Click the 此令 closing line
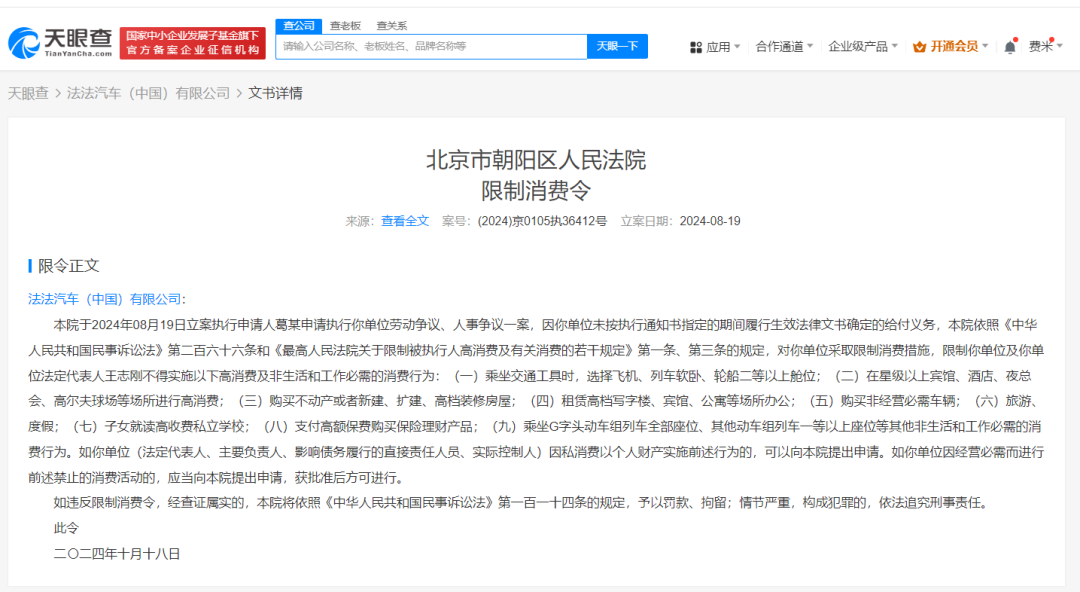 pyautogui.click(x=66, y=528)
